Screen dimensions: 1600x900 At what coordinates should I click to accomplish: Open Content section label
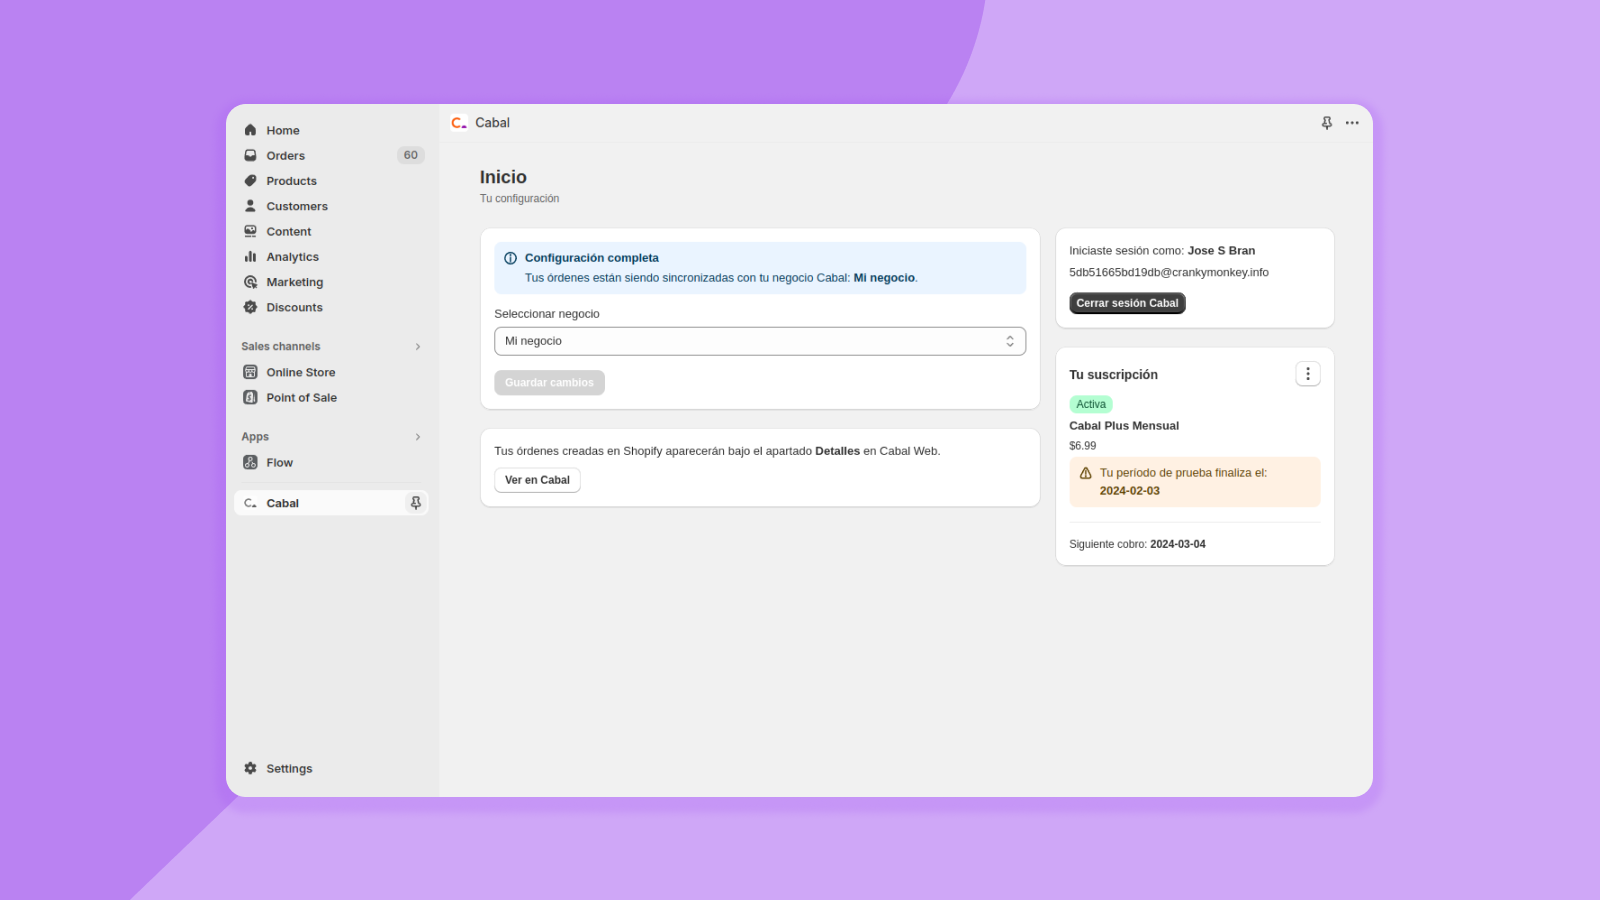(289, 231)
